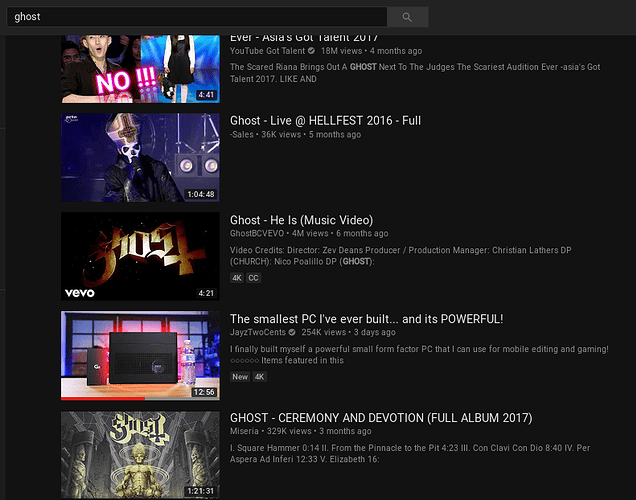Screen dimensions: 636x500
Task: Click the search magnifier button
Action: (407, 17)
